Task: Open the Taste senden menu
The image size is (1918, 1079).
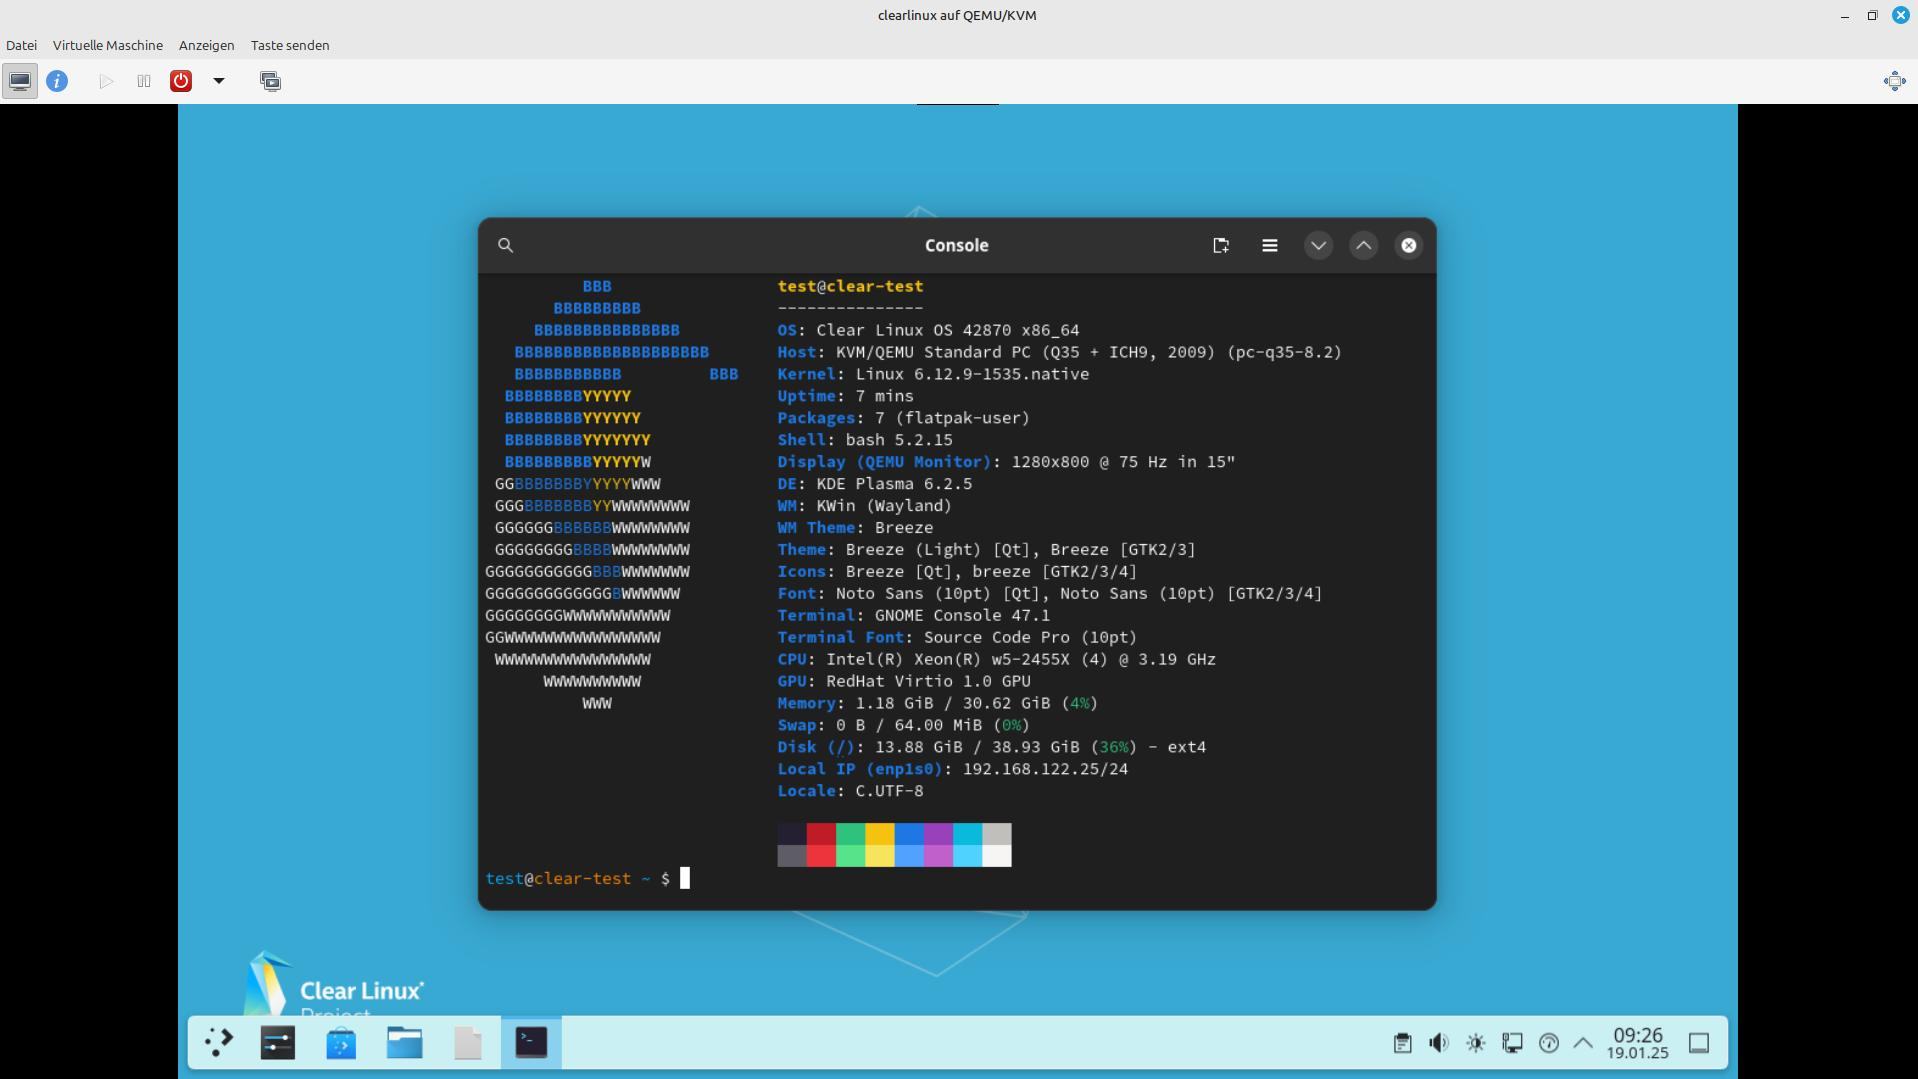Action: (290, 45)
